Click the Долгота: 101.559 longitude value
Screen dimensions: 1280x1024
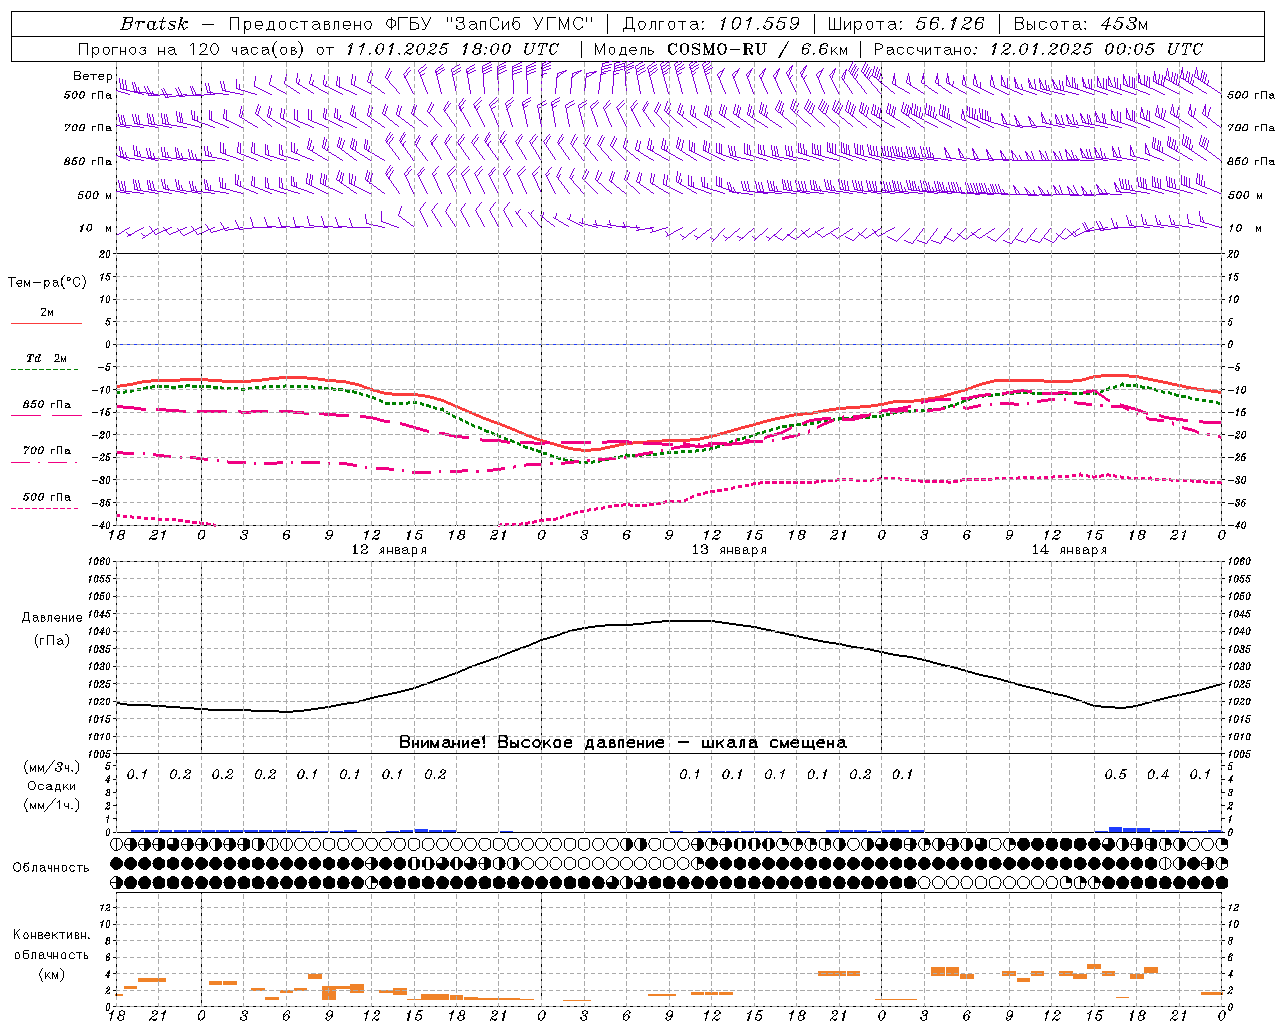click(712, 24)
